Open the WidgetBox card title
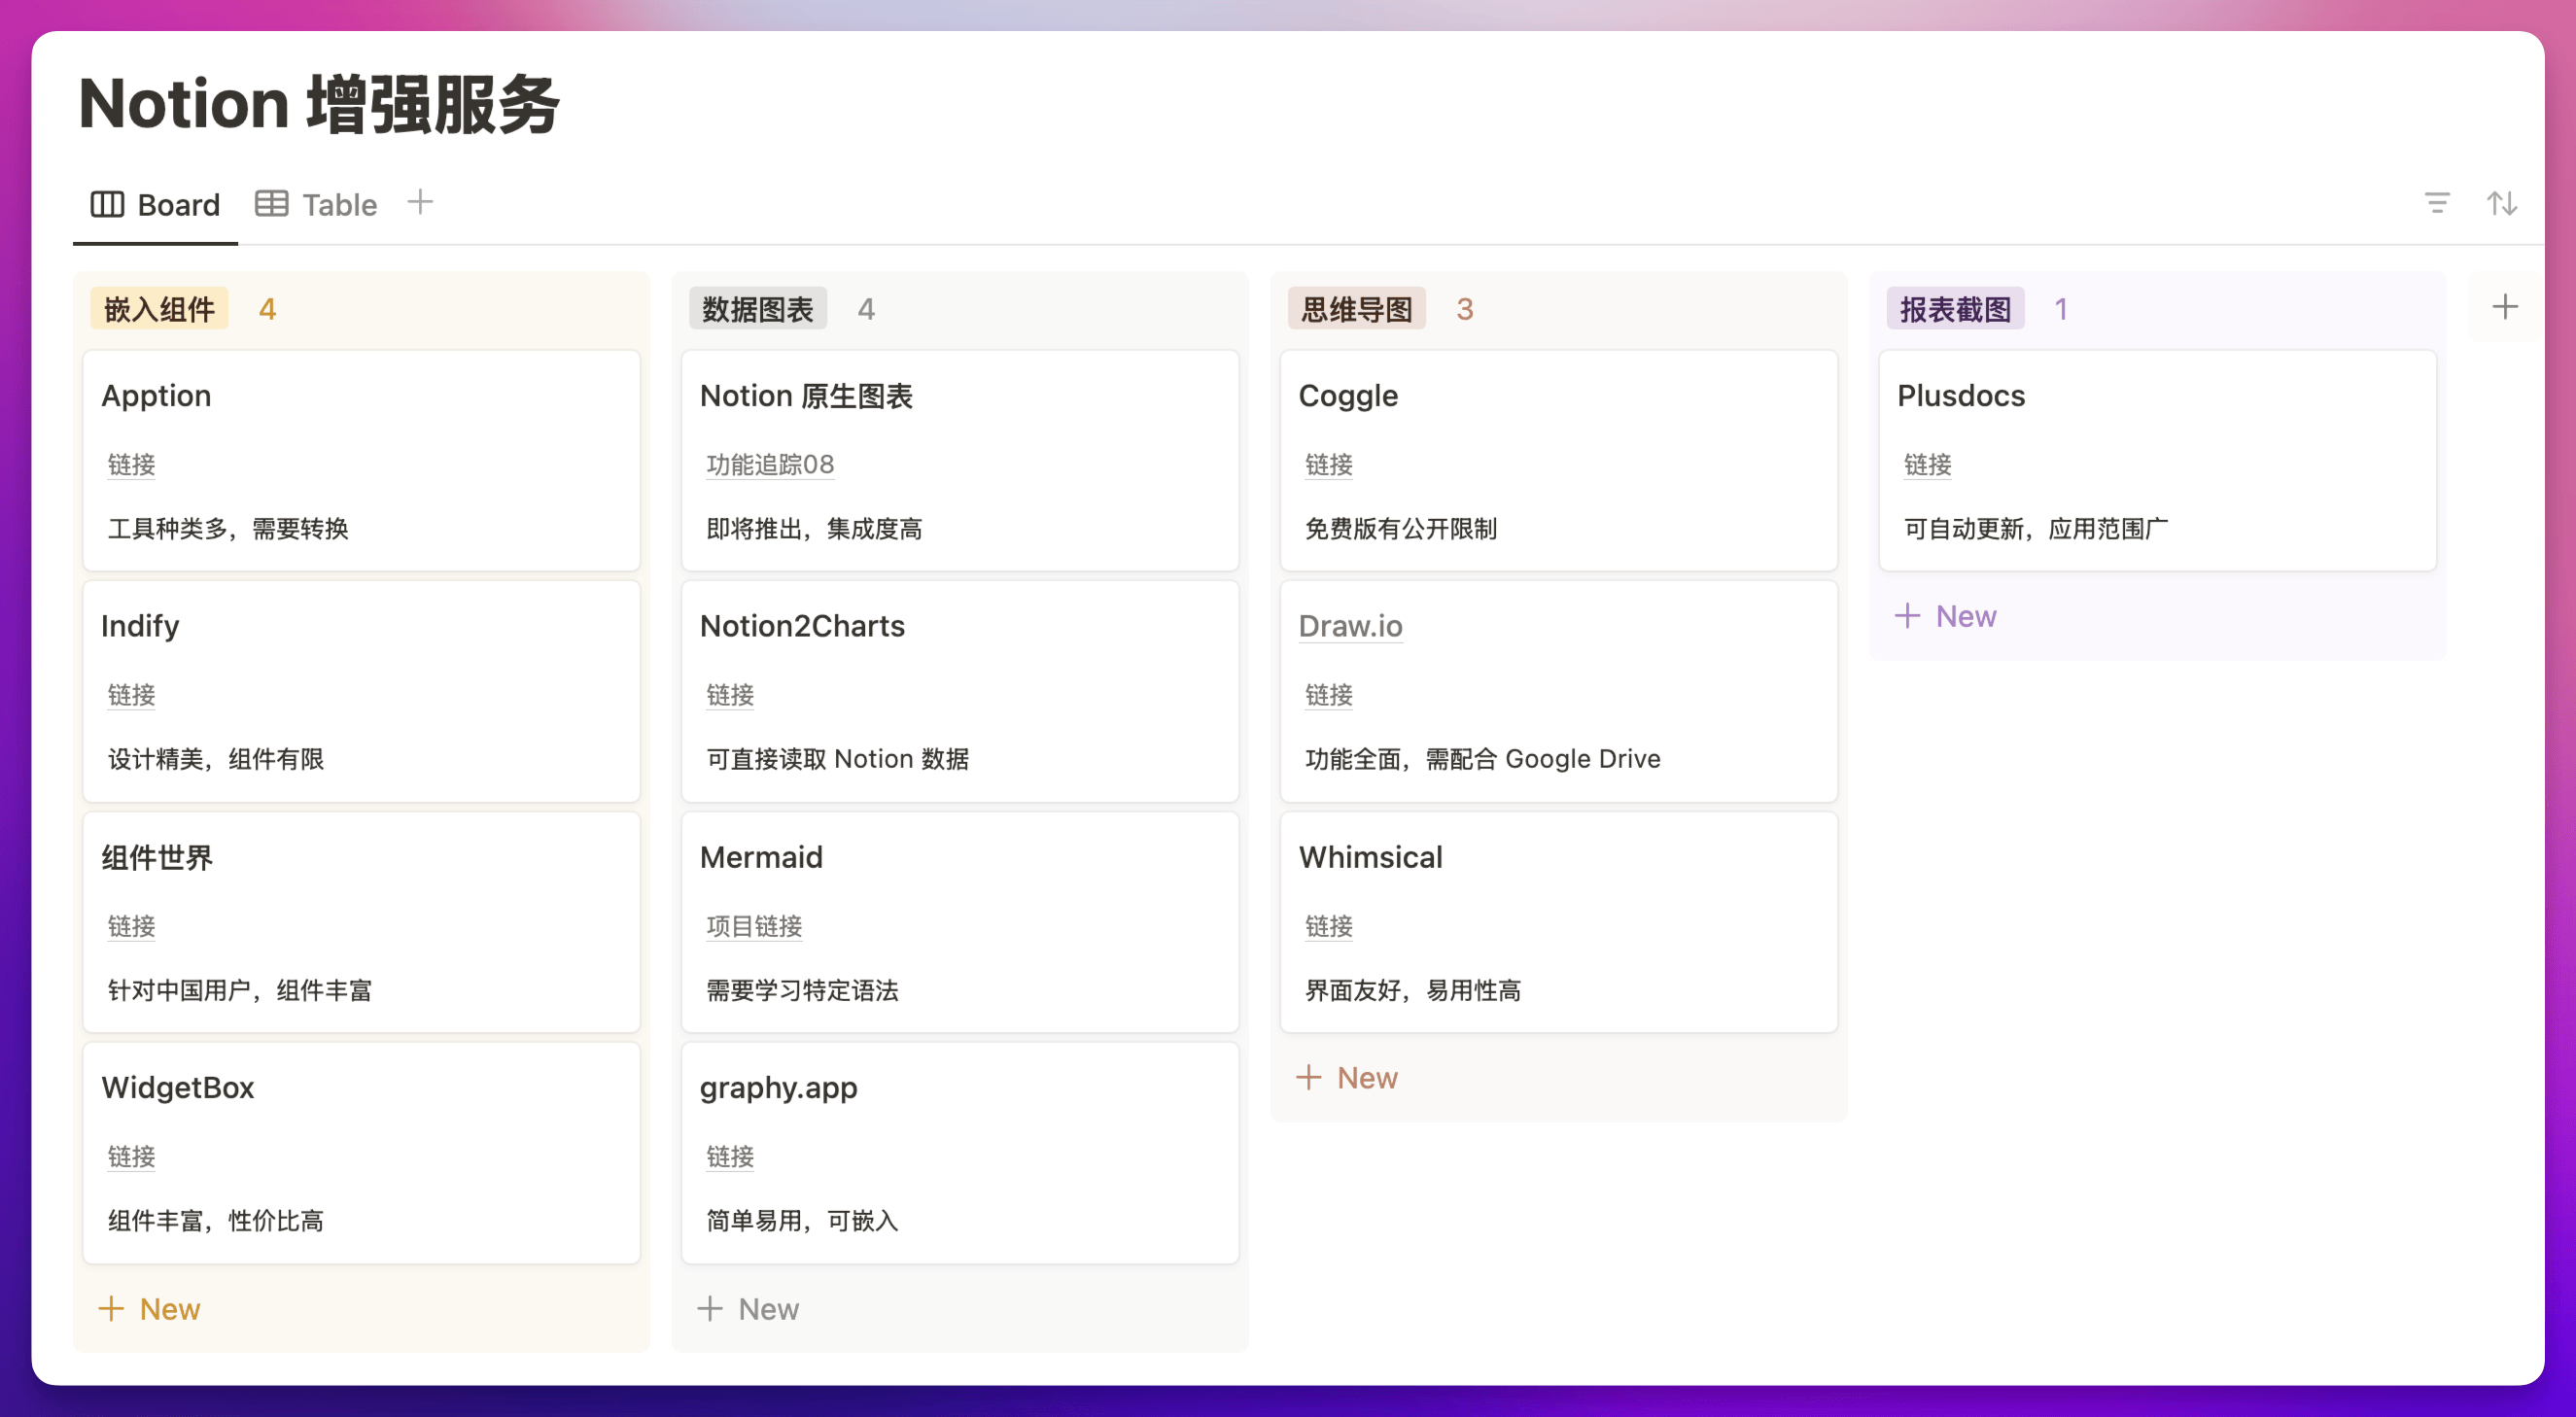 tap(178, 1087)
